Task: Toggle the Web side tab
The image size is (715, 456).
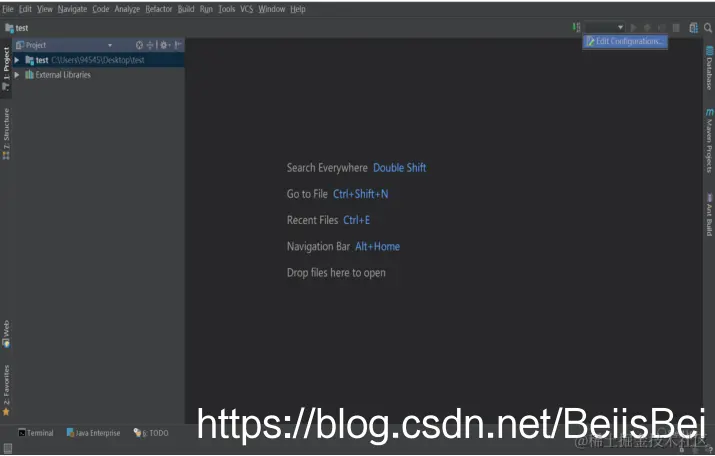Action: click(x=6, y=334)
